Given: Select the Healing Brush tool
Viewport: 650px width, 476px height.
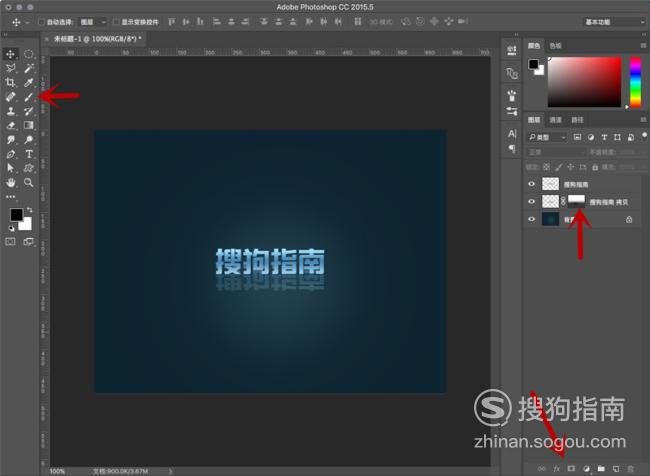Looking at the screenshot, I should point(10,97).
